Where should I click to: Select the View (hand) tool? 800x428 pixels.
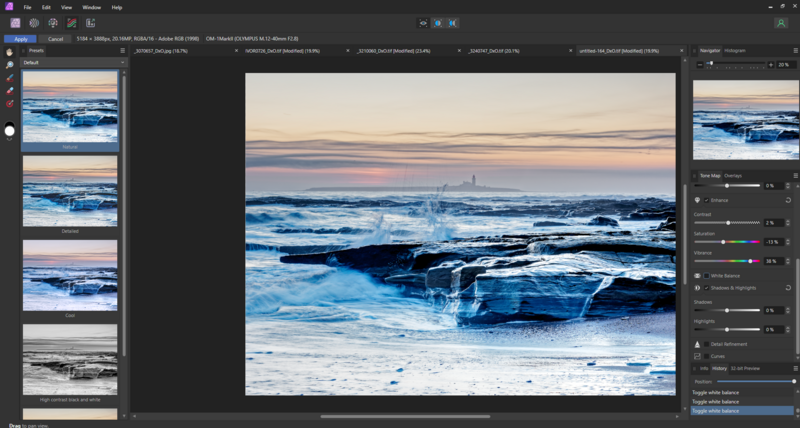point(9,52)
